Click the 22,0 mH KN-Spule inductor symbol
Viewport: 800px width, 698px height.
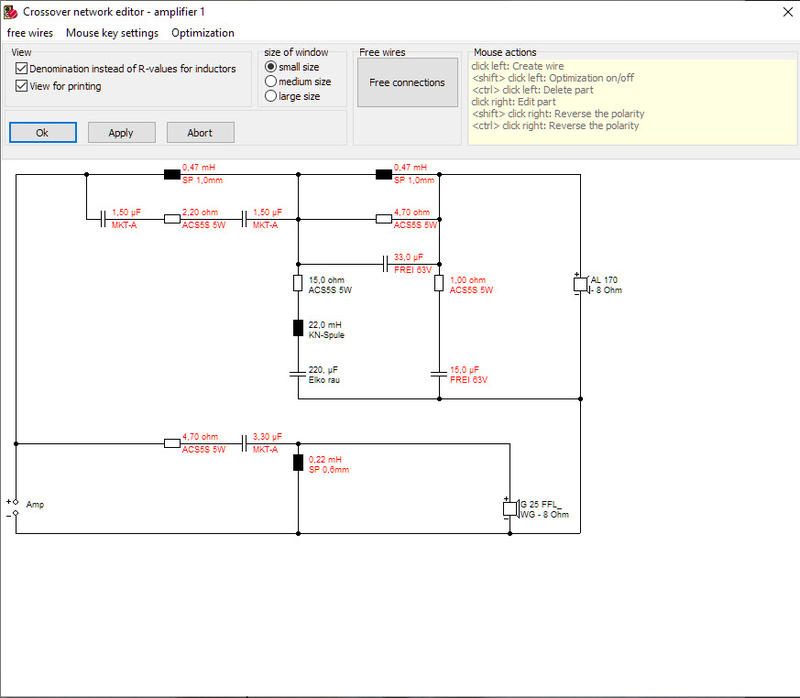298,328
